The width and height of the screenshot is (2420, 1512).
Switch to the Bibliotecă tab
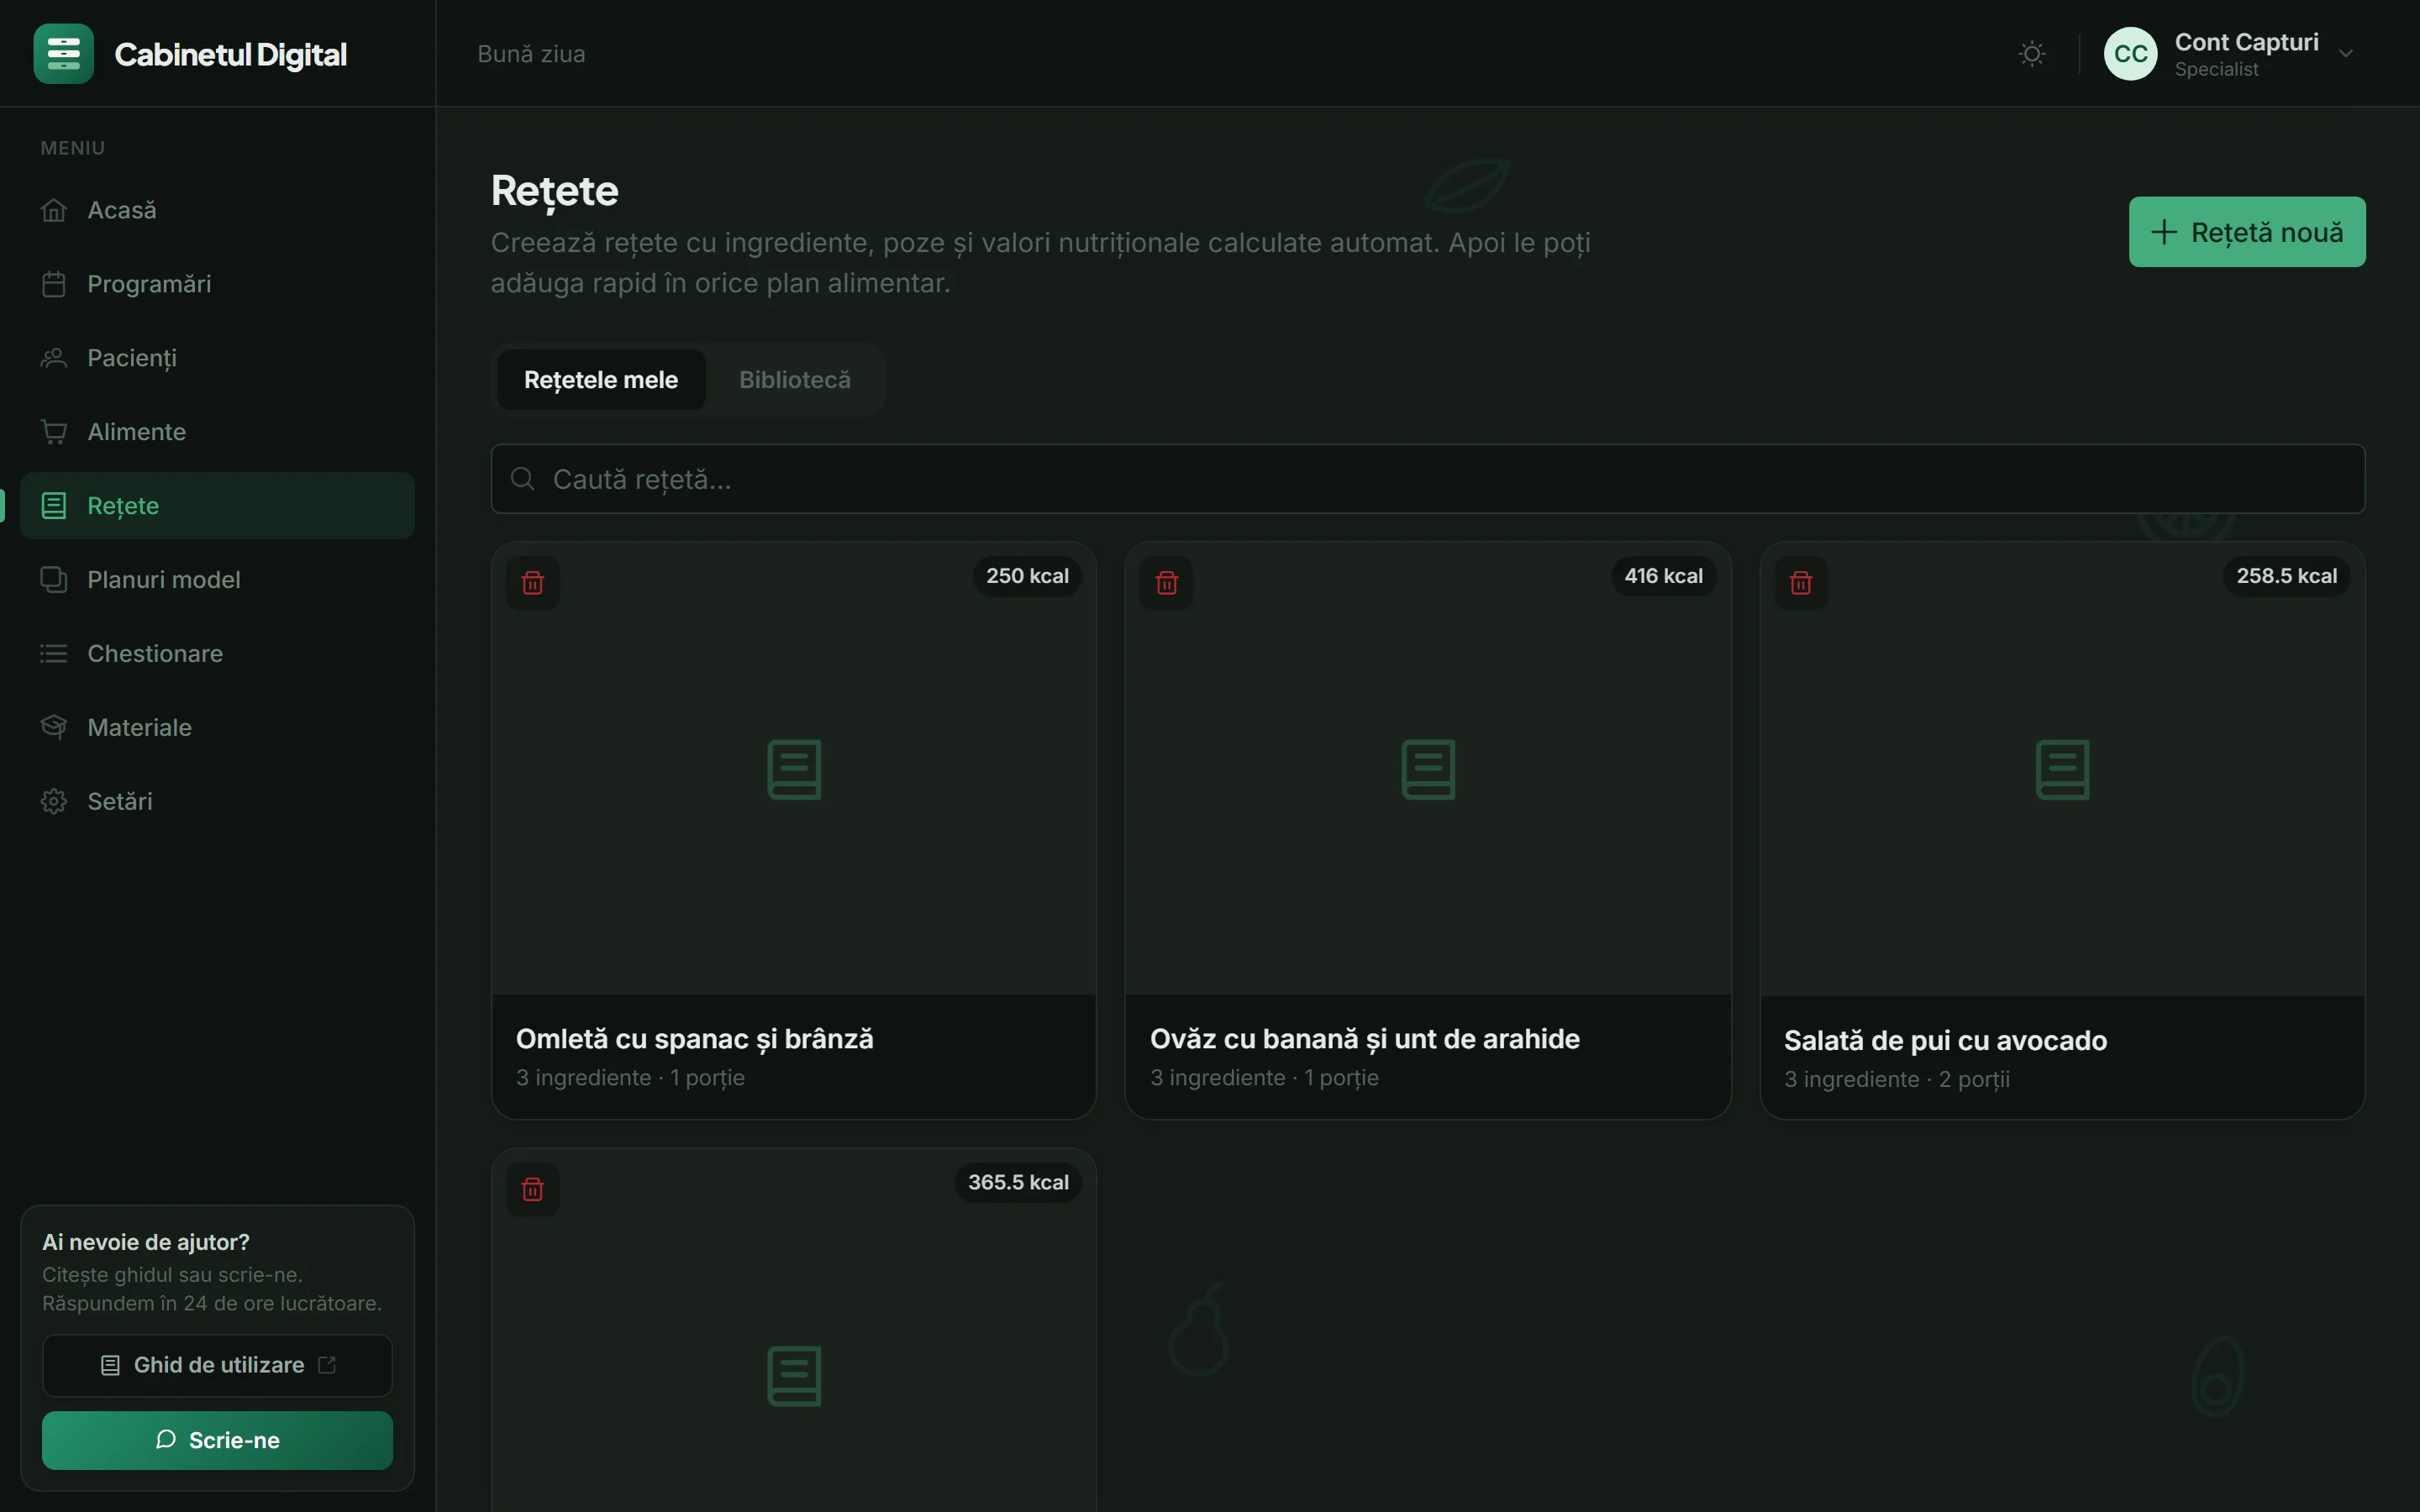(795, 380)
